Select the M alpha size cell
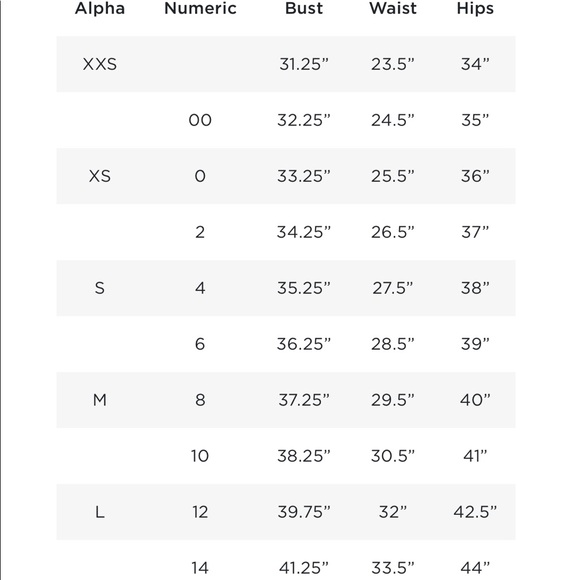Screen dimensions: 580x580 coord(100,400)
